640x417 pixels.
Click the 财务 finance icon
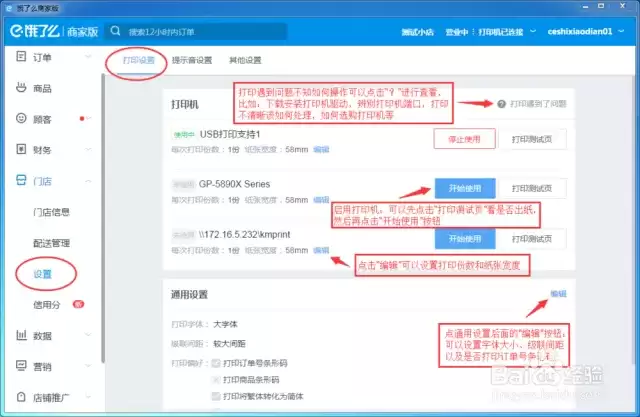21,149
